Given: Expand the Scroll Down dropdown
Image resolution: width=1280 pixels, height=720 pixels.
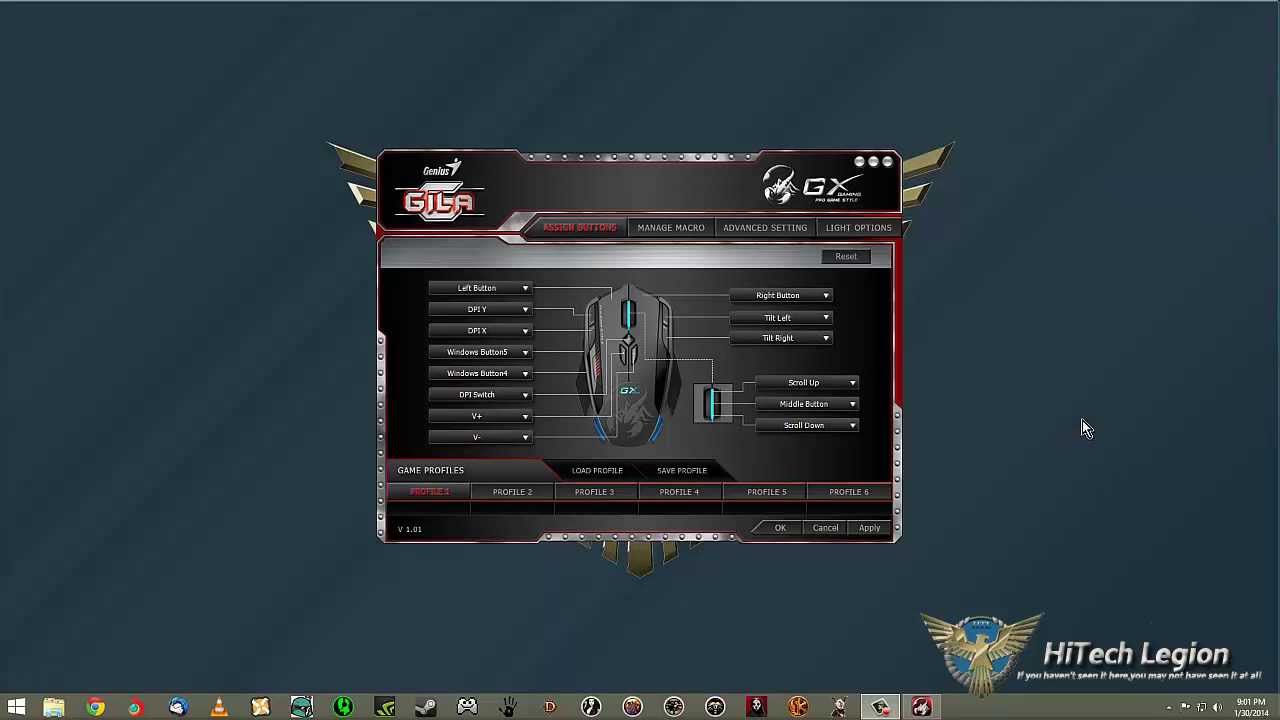Looking at the screenshot, I should pos(807,426).
